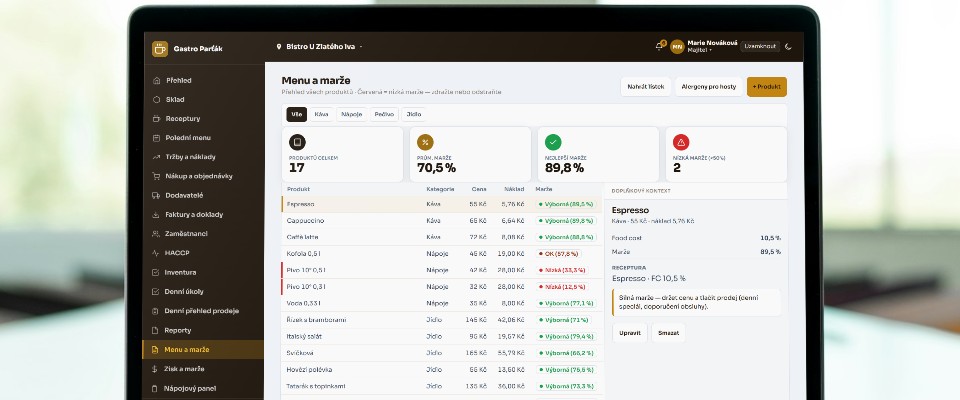Select the Voda 0,33 l row
The height and width of the screenshot is (400, 960).
442,303
